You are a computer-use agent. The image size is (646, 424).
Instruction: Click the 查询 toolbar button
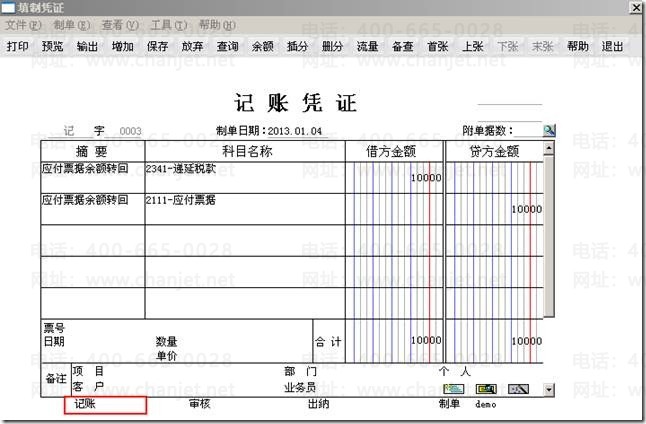tap(227, 46)
